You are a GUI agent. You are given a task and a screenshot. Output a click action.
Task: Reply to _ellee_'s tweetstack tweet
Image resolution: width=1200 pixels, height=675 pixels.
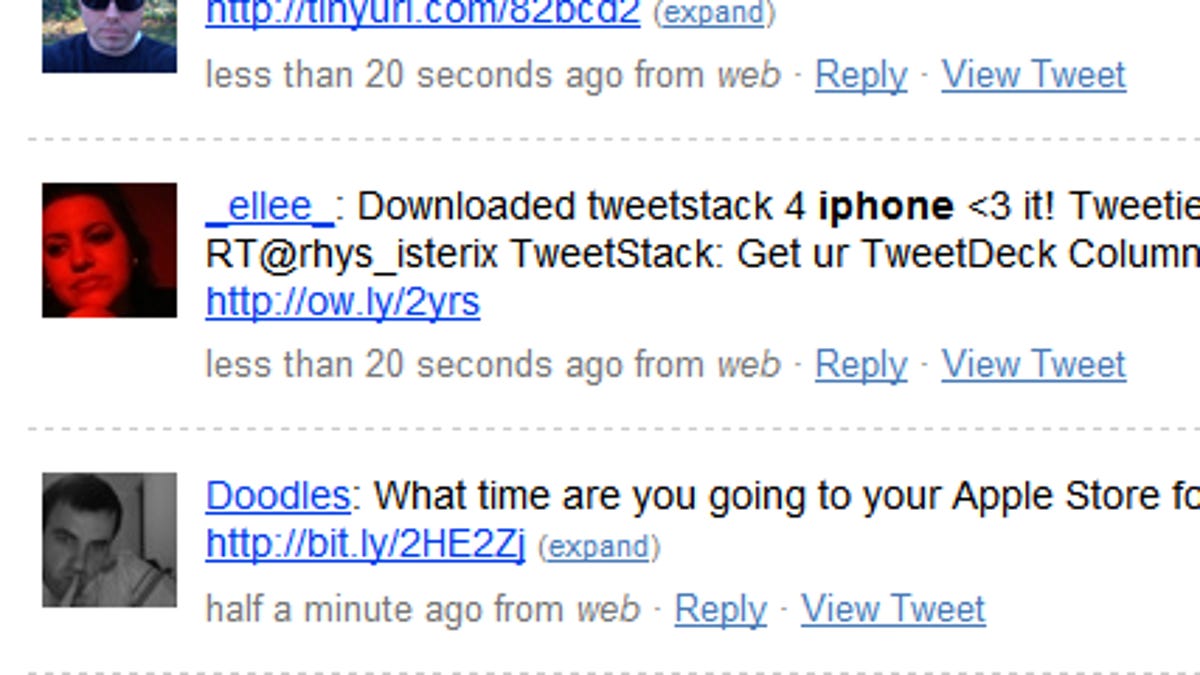click(x=861, y=365)
